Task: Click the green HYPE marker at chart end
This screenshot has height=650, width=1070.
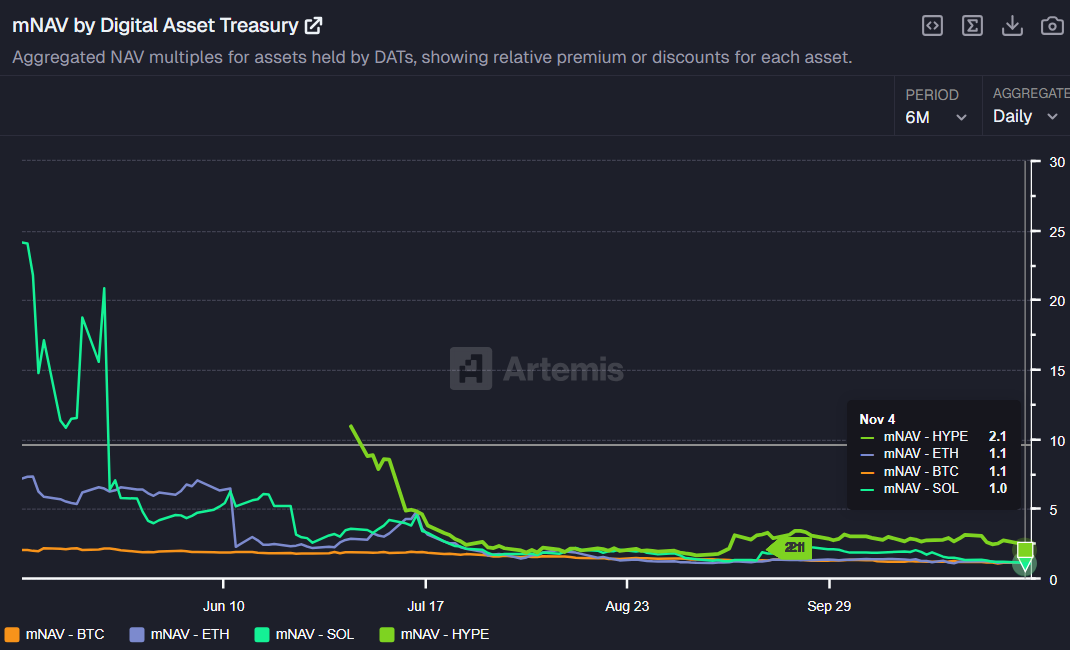Action: (x=1025, y=549)
